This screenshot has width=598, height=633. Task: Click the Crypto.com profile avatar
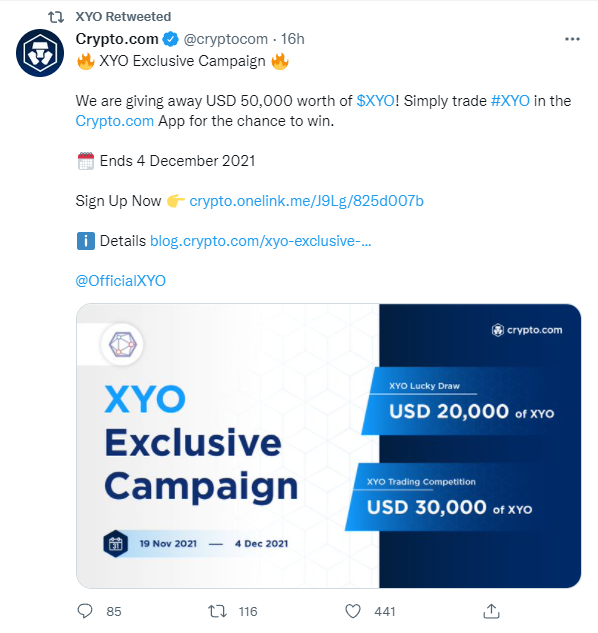(40, 53)
